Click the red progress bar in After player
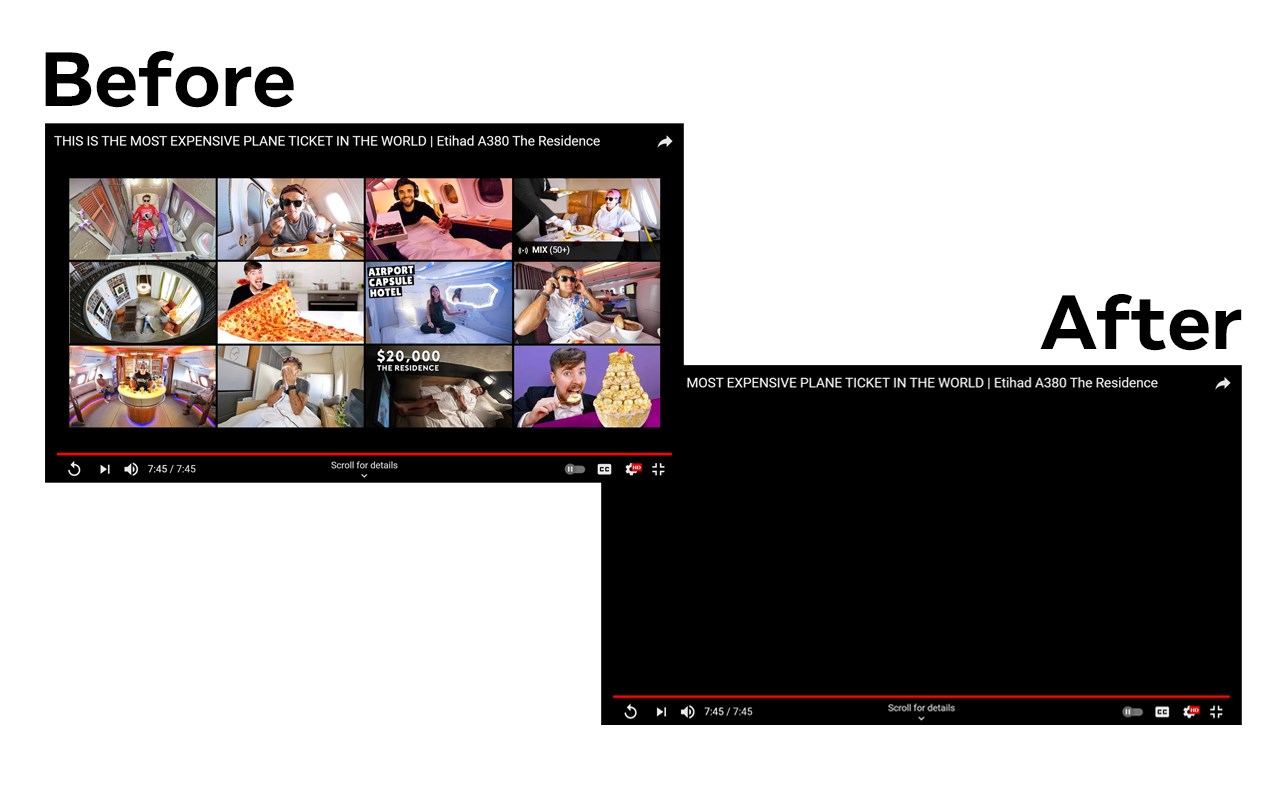 (921, 696)
